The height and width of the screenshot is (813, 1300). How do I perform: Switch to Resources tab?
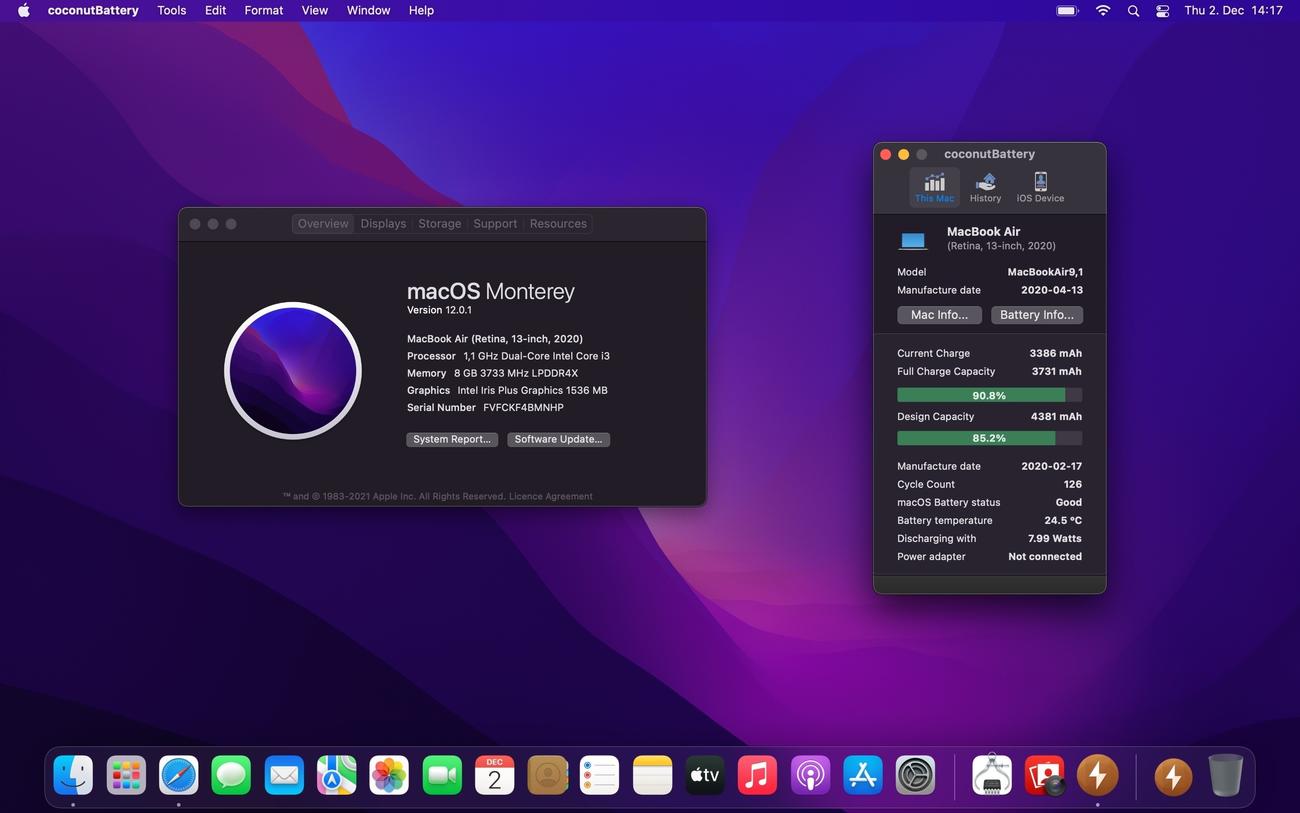pos(558,224)
